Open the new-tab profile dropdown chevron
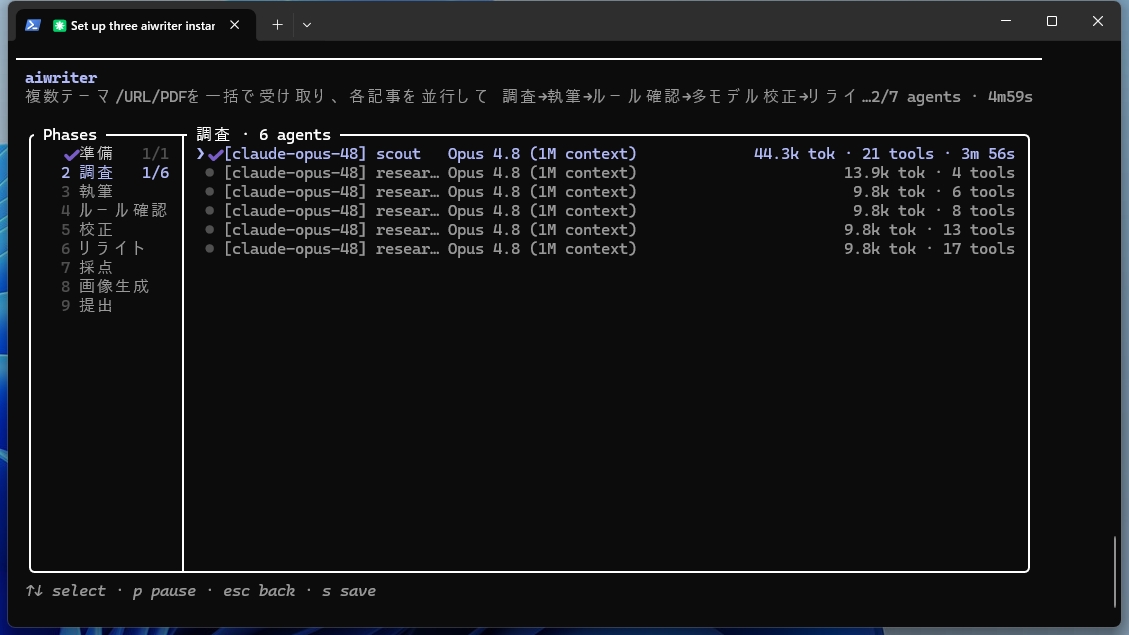The height and width of the screenshot is (635, 1129). [x=307, y=25]
